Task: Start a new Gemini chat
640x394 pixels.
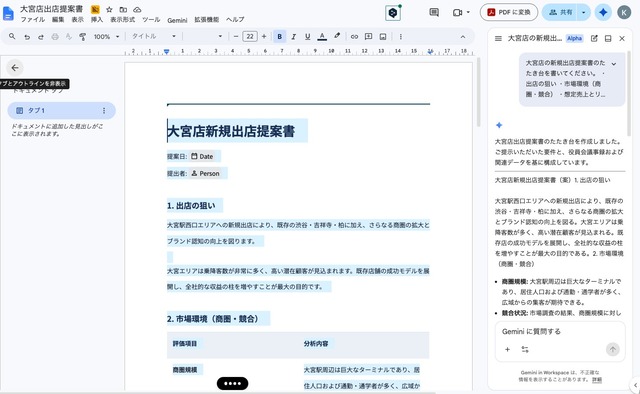Action: (x=594, y=38)
